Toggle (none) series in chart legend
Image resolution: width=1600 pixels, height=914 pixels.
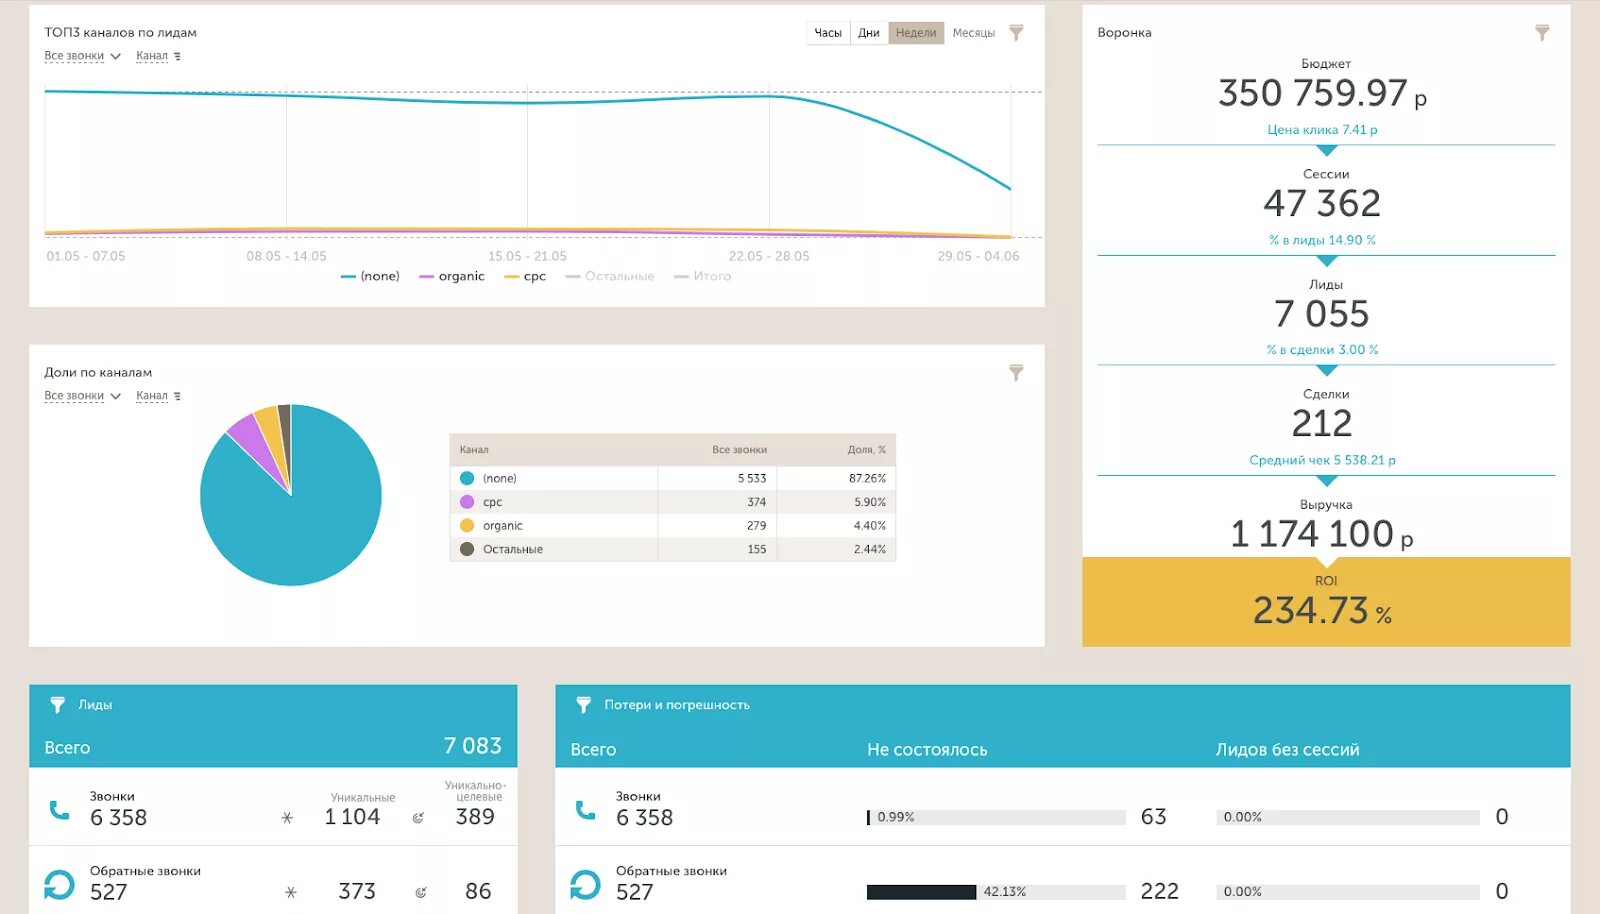click(x=370, y=276)
